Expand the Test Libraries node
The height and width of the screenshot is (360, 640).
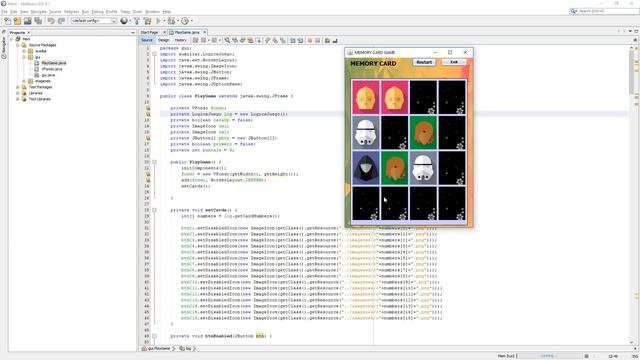point(18,99)
